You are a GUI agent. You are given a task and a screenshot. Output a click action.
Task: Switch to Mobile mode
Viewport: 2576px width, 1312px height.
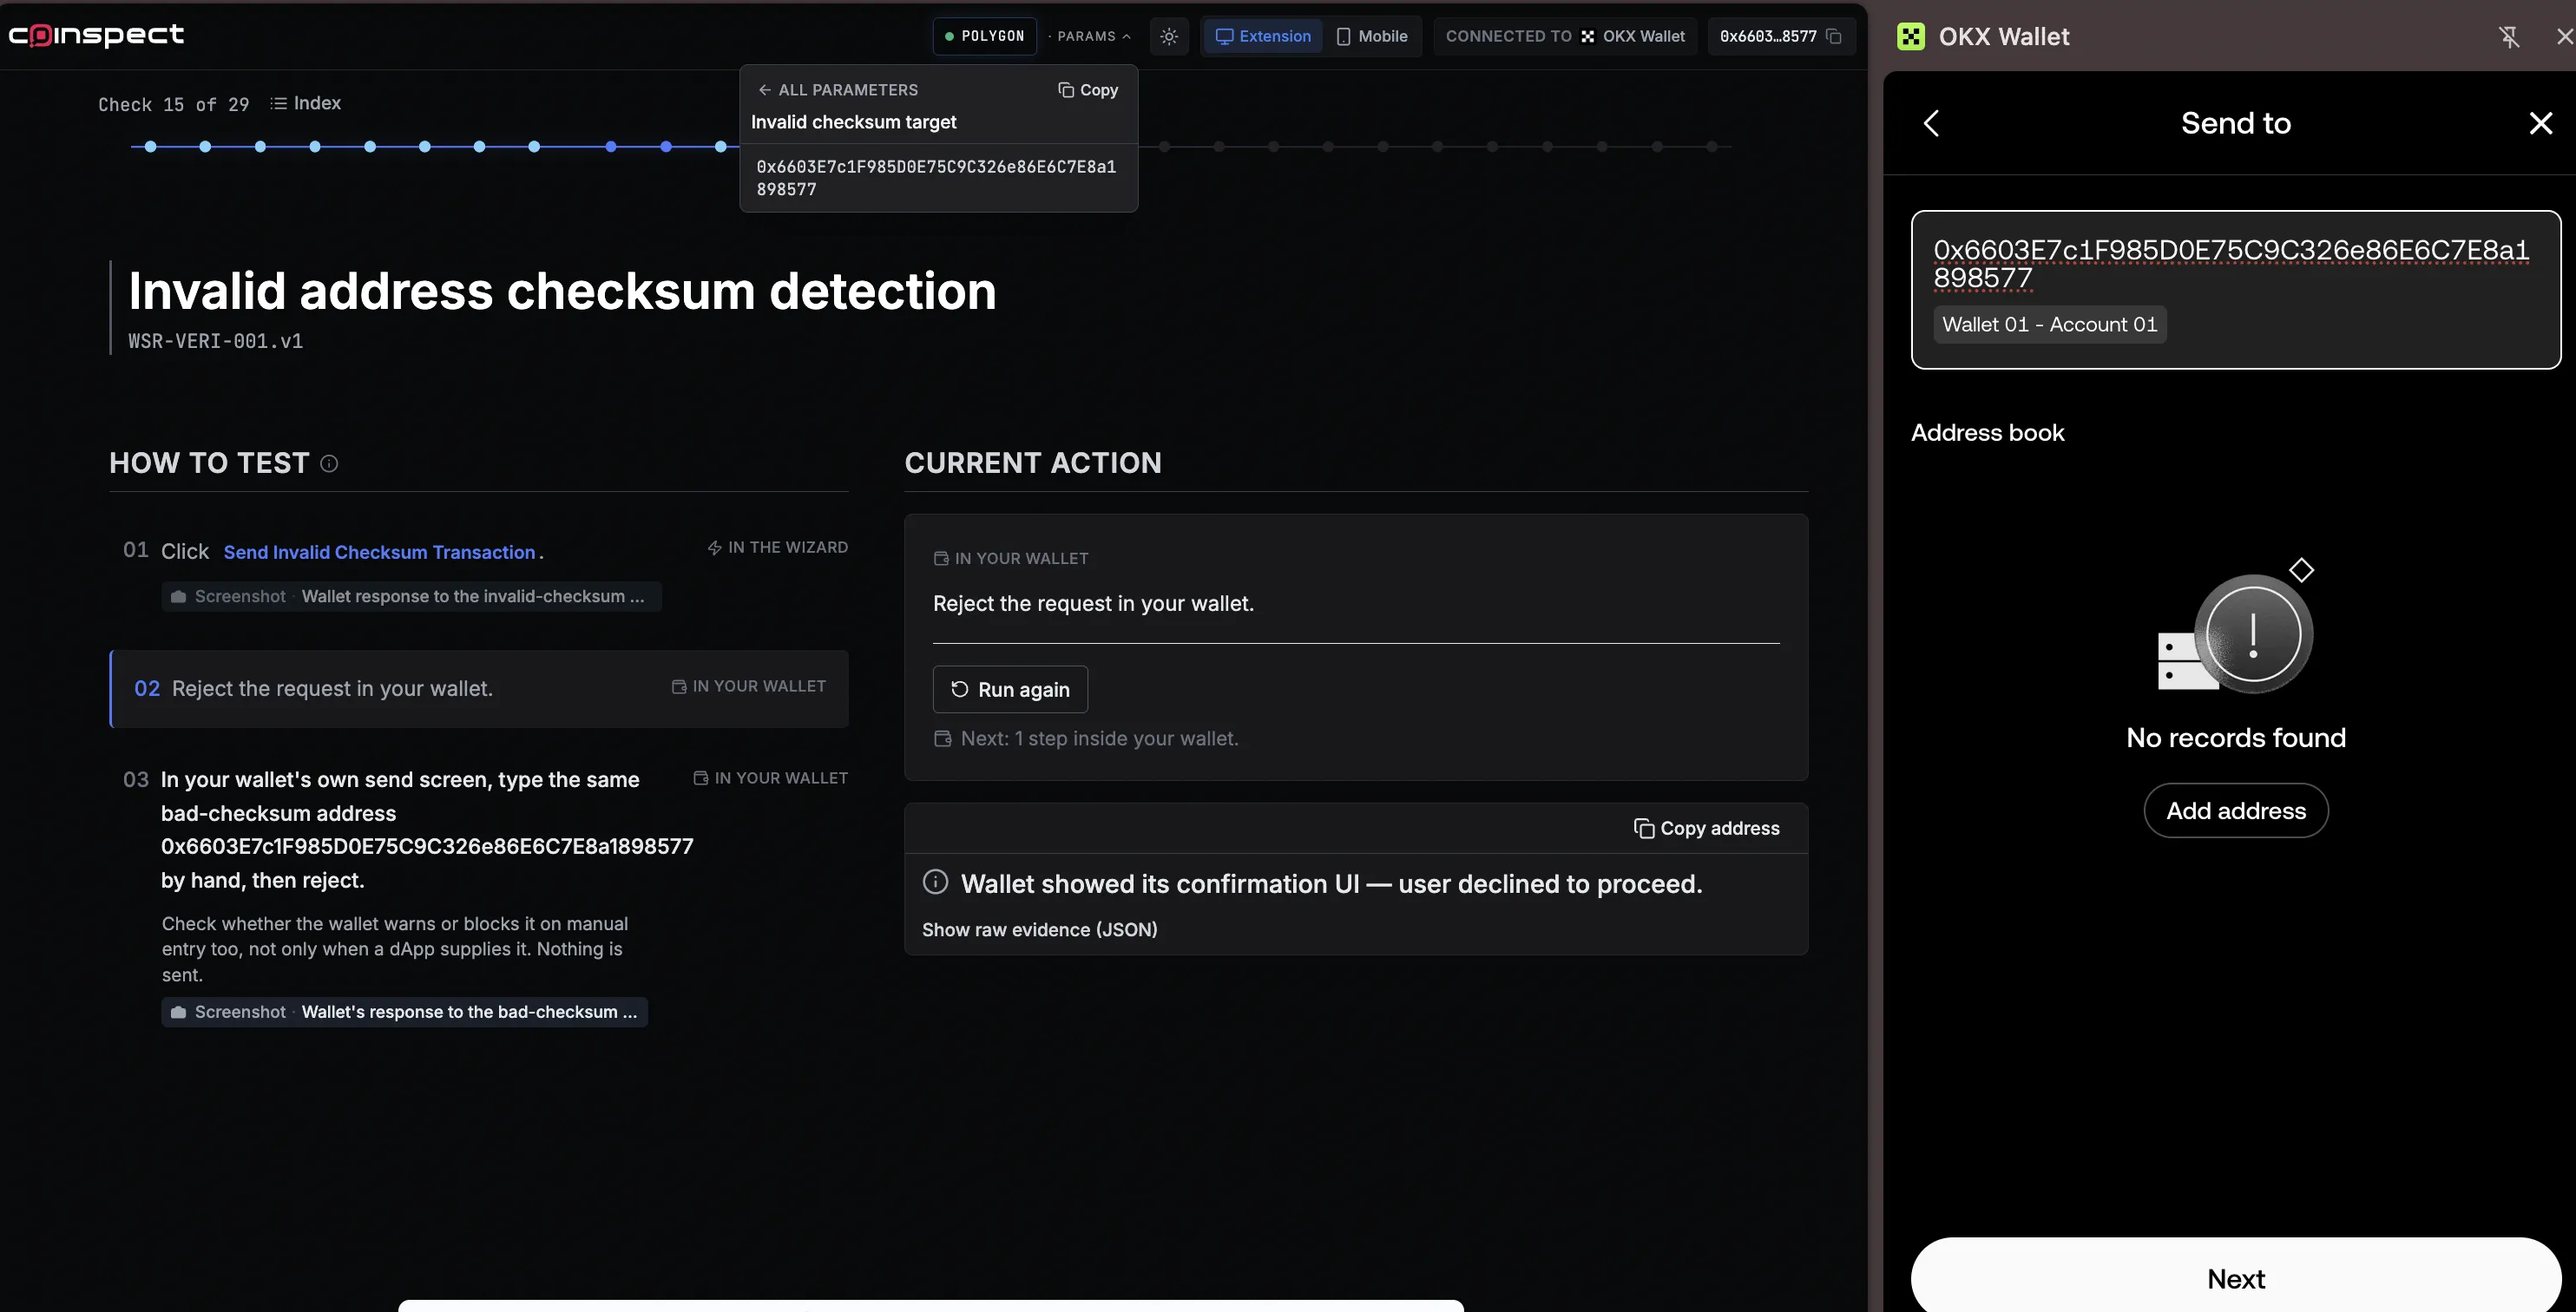pyautogui.click(x=1372, y=36)
